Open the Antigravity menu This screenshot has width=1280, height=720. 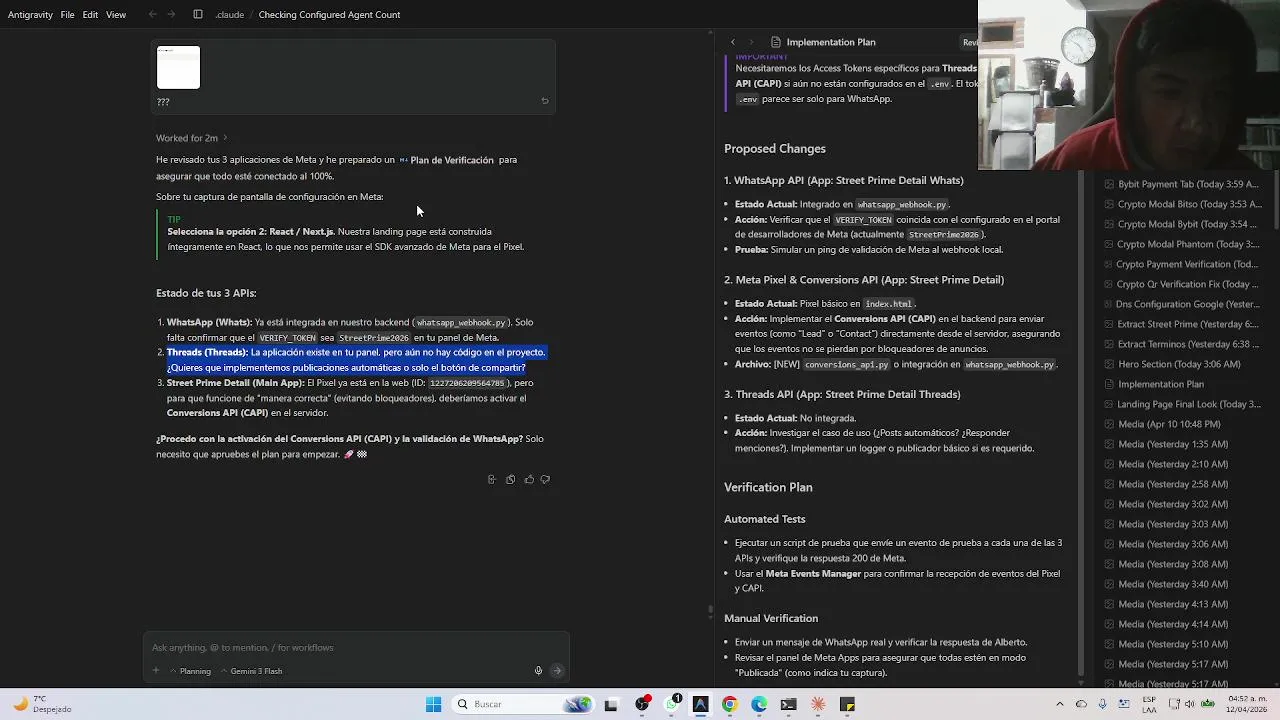click(x=30, y=14)
